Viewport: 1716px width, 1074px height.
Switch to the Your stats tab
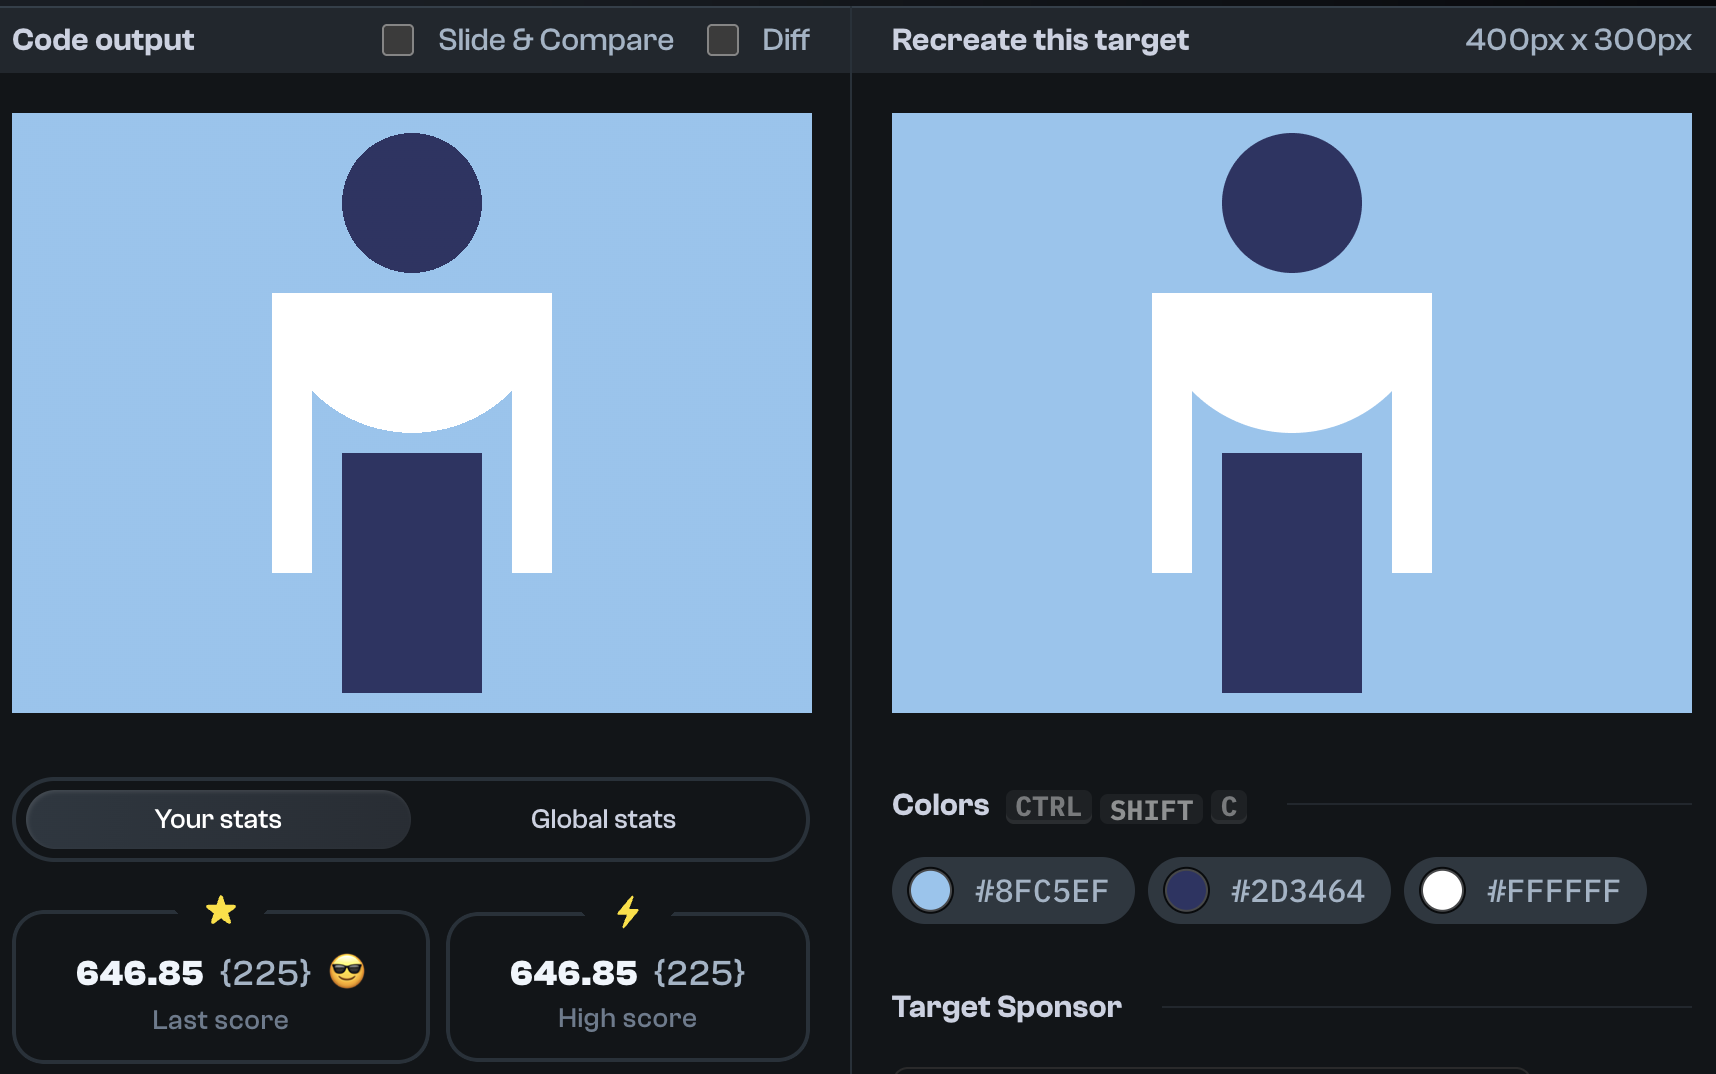[x=218, y=819]
